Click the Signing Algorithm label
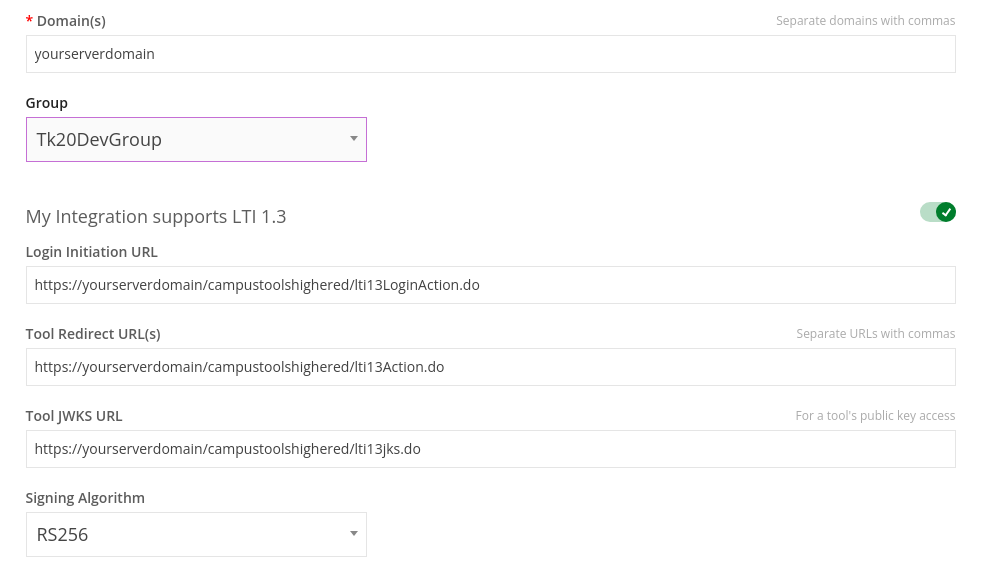Viewport: 994px width, 567px height. [86, 498]
